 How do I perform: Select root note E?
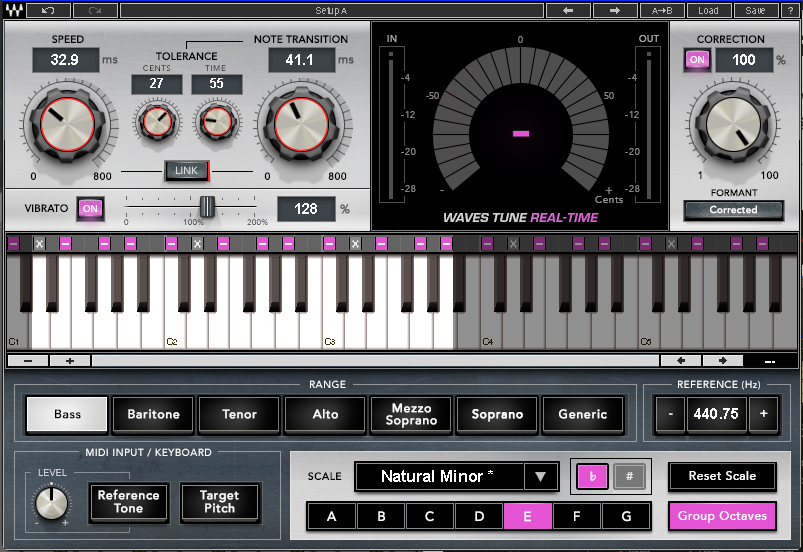pyautogui.click(x=528, y=516)
